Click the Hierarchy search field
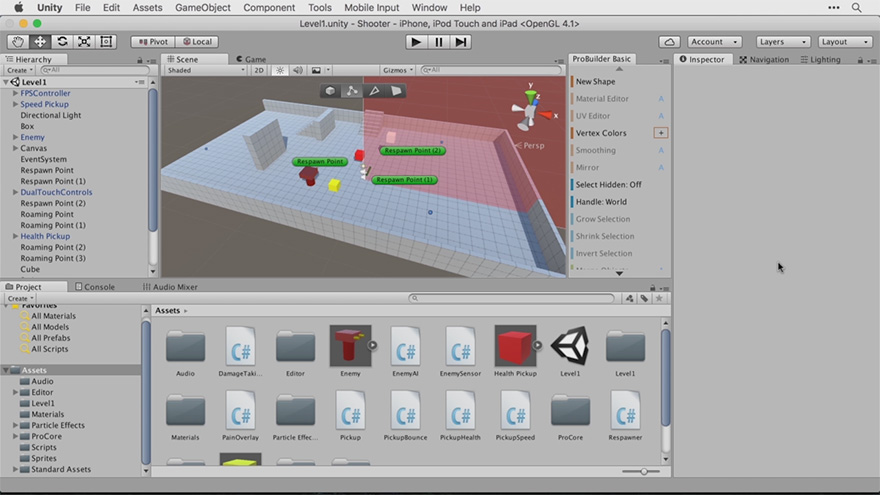Image resolution: width=880 pixels, height=495 pixels. point(94,70)
